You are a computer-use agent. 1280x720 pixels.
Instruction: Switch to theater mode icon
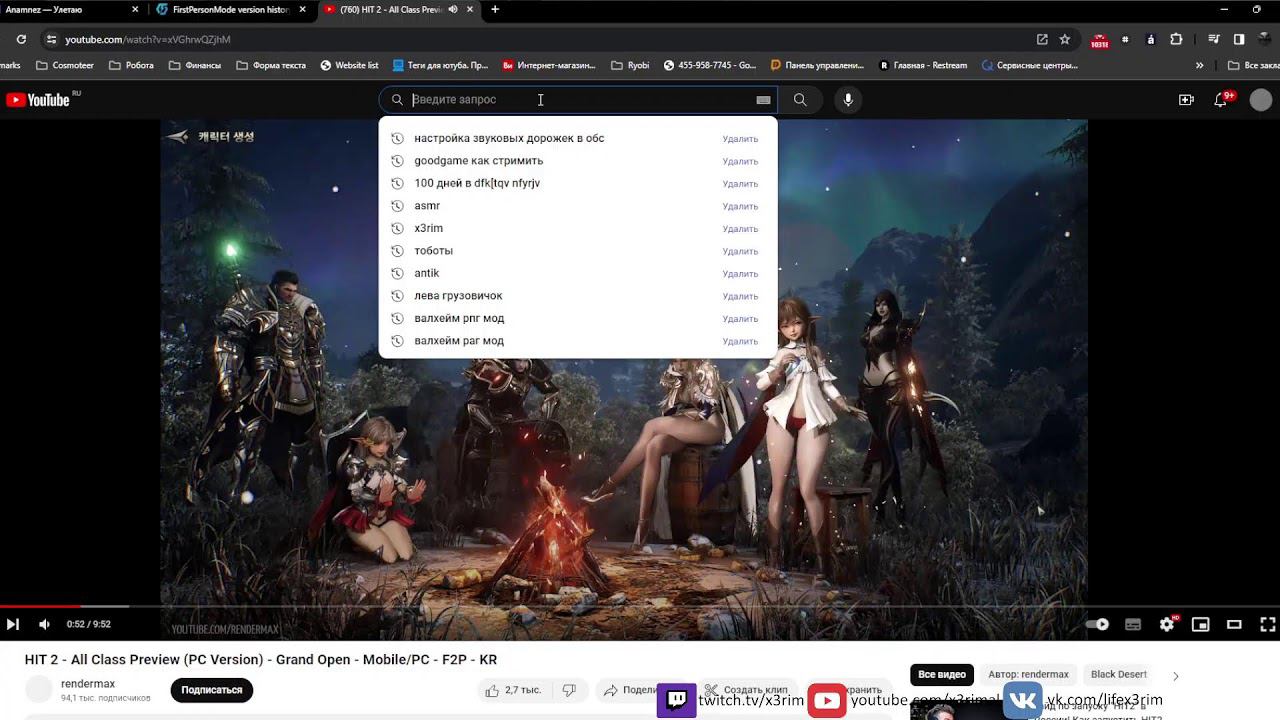click(x=1234, y=624)
